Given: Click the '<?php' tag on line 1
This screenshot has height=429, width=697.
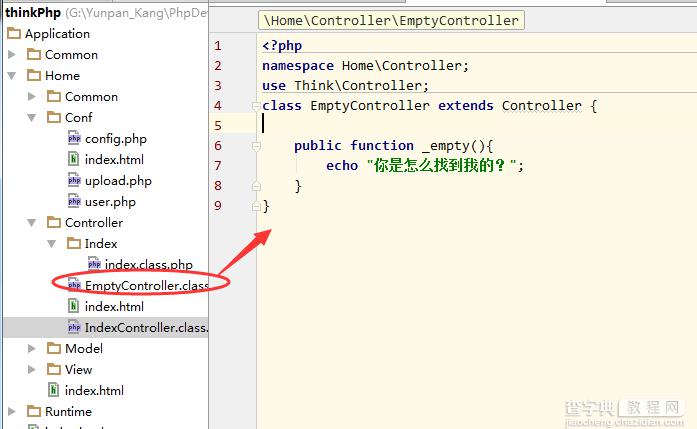Looking at the screenshot, I should [x=282, y=46].
